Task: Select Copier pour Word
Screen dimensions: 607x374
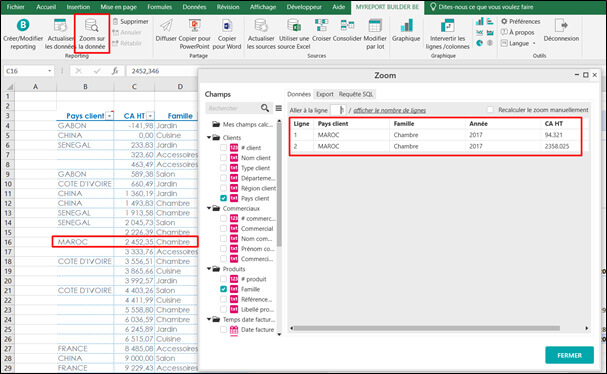Action: pyautogui.click(x=227, y=34)
